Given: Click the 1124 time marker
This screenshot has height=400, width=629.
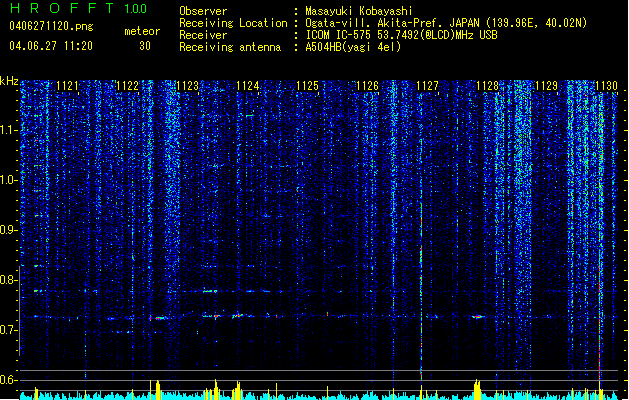Looking at the screenshot, I should click(248, 86).
